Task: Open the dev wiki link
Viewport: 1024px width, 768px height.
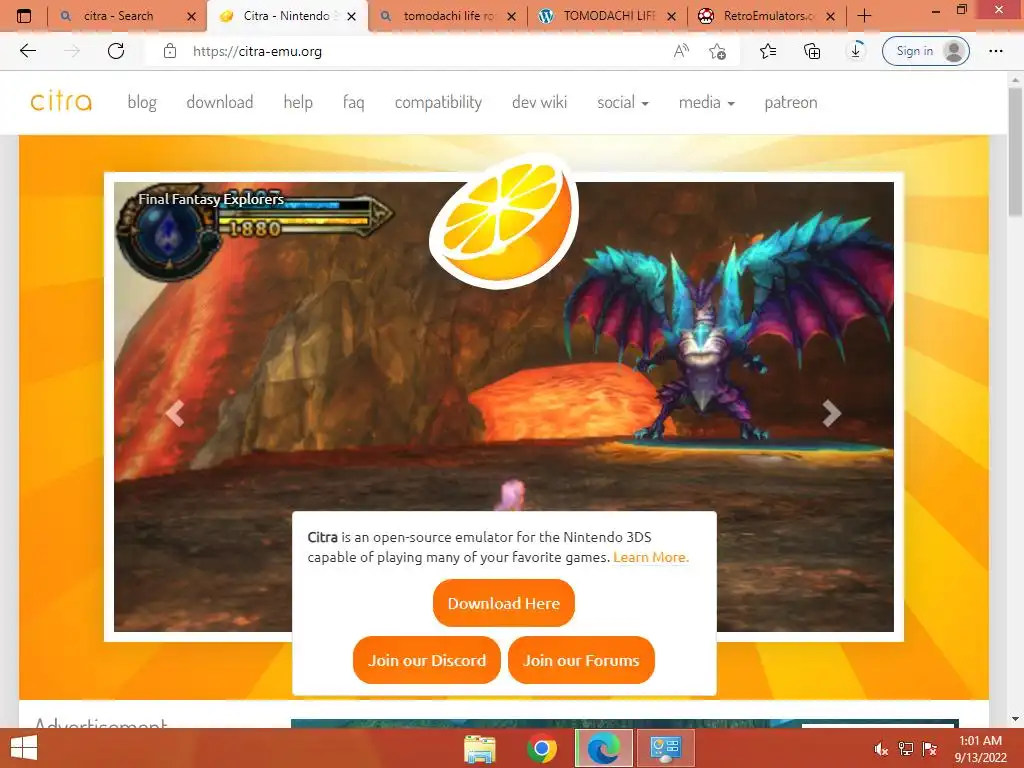Action: (x=539, y=103)
